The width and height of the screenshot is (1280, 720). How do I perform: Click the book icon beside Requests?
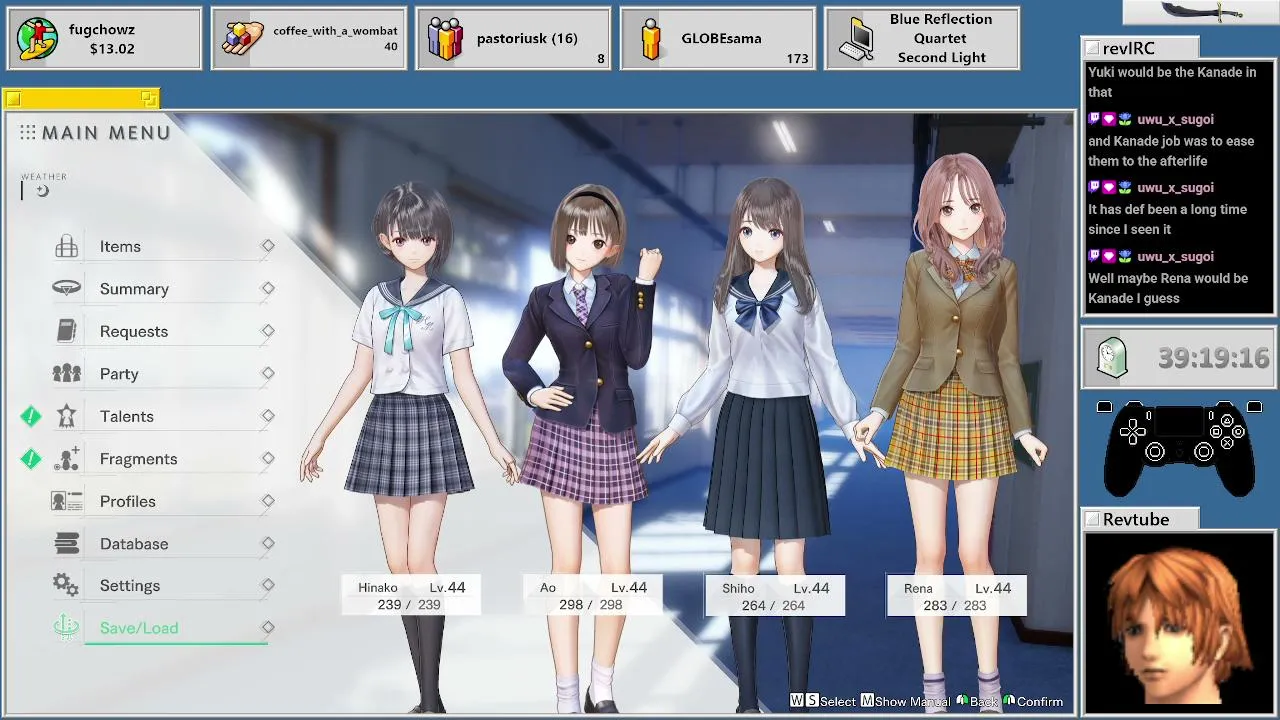pos(66,331)
